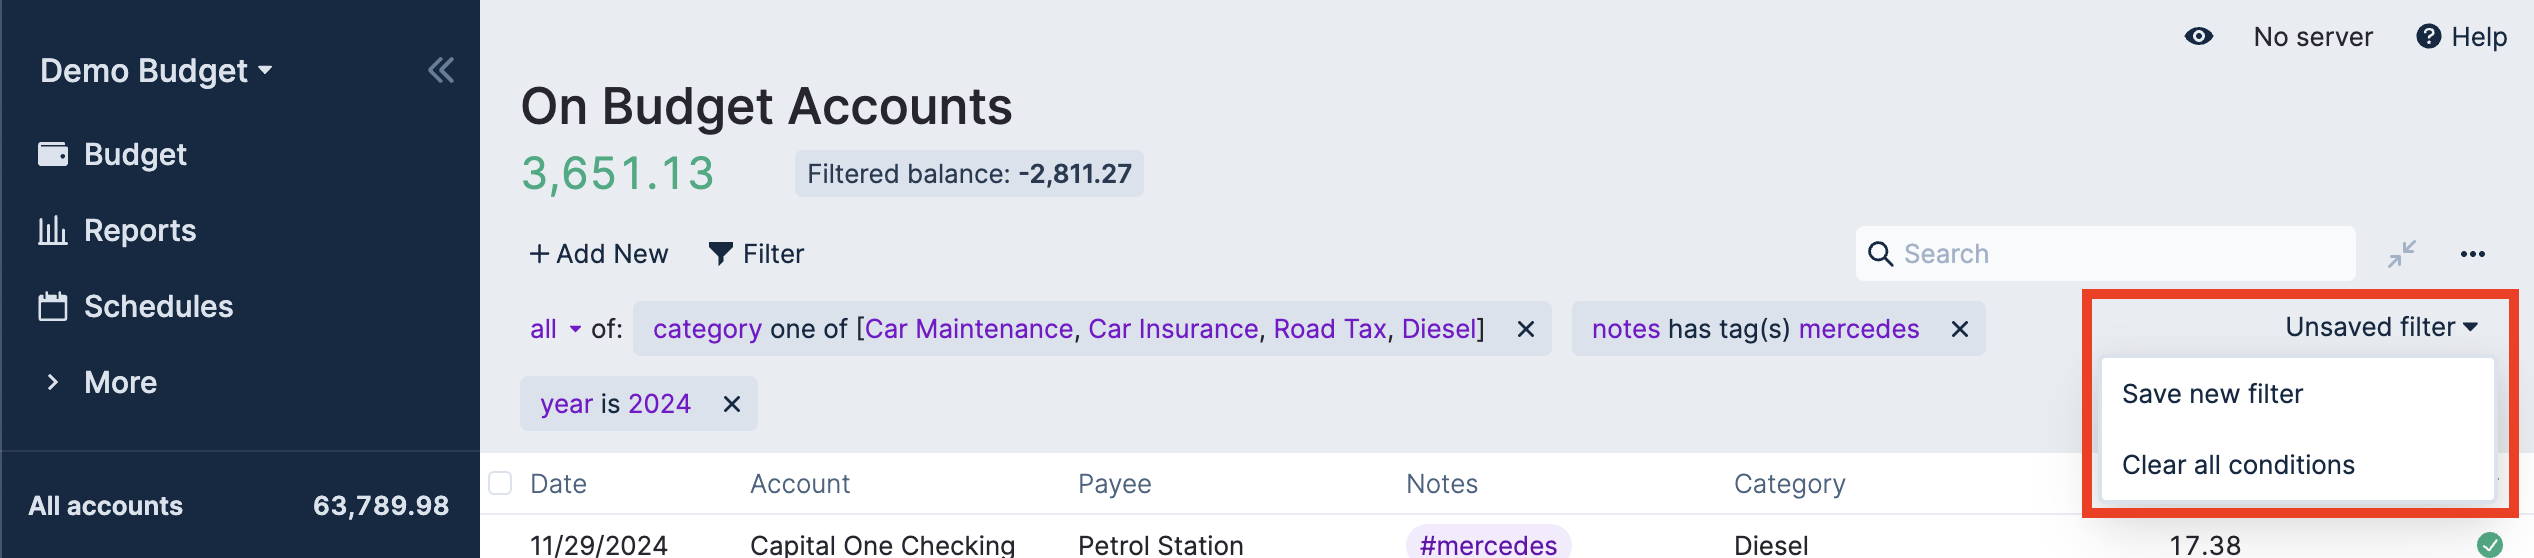The width and height of the screenshot is (2534, 558).
Task: Collapse the sidebar with double-chevron icon
Action: pyautogui.click(x=441, y=71)
